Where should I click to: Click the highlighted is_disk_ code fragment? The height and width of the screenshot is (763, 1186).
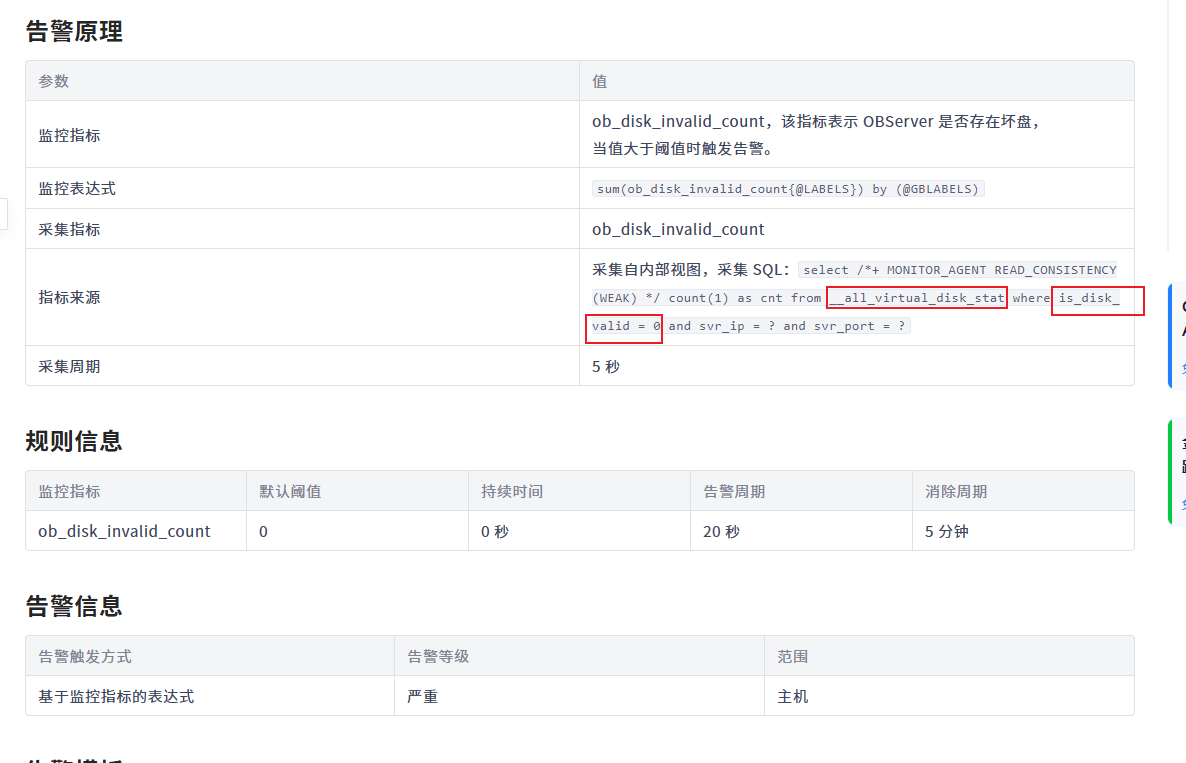point(1089,298)
